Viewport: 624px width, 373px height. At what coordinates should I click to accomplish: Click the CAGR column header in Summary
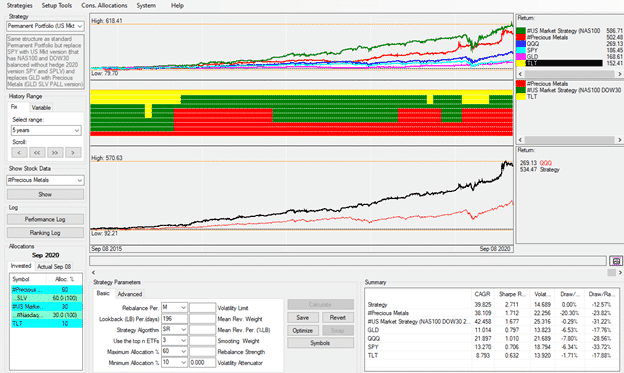tap(482, 294)
